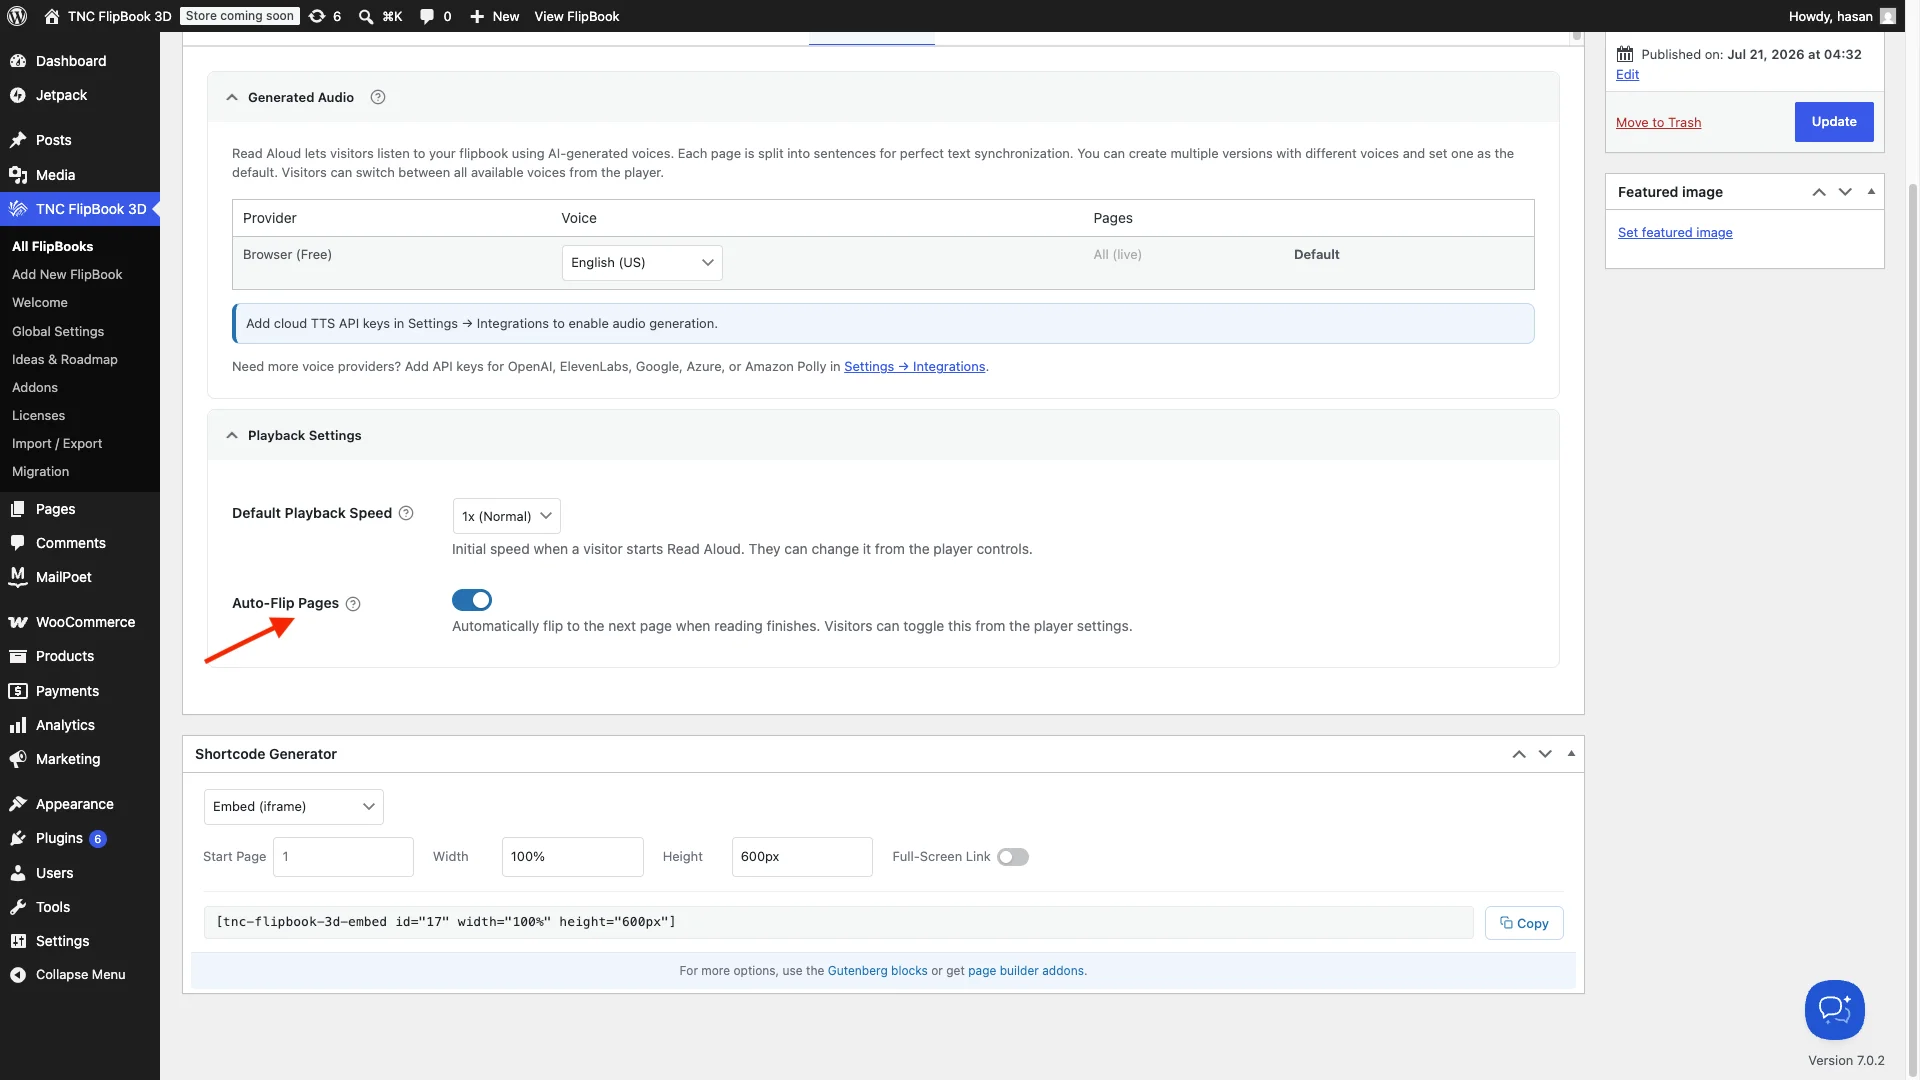The image size is (1920, 1080).
Task: Collapse the Playback Settings section
Action: tap(232, 435)
